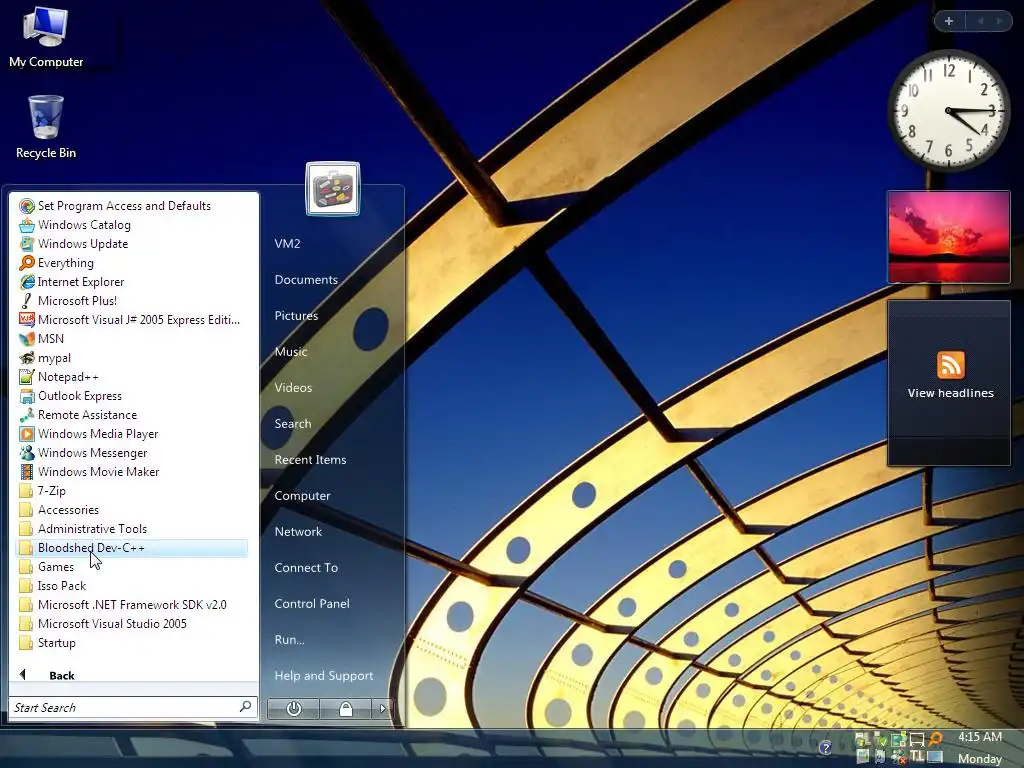Viewport: 1024px width, 768px height.
Task: Open Control Panel from Start menu
Action: [312, 603]
